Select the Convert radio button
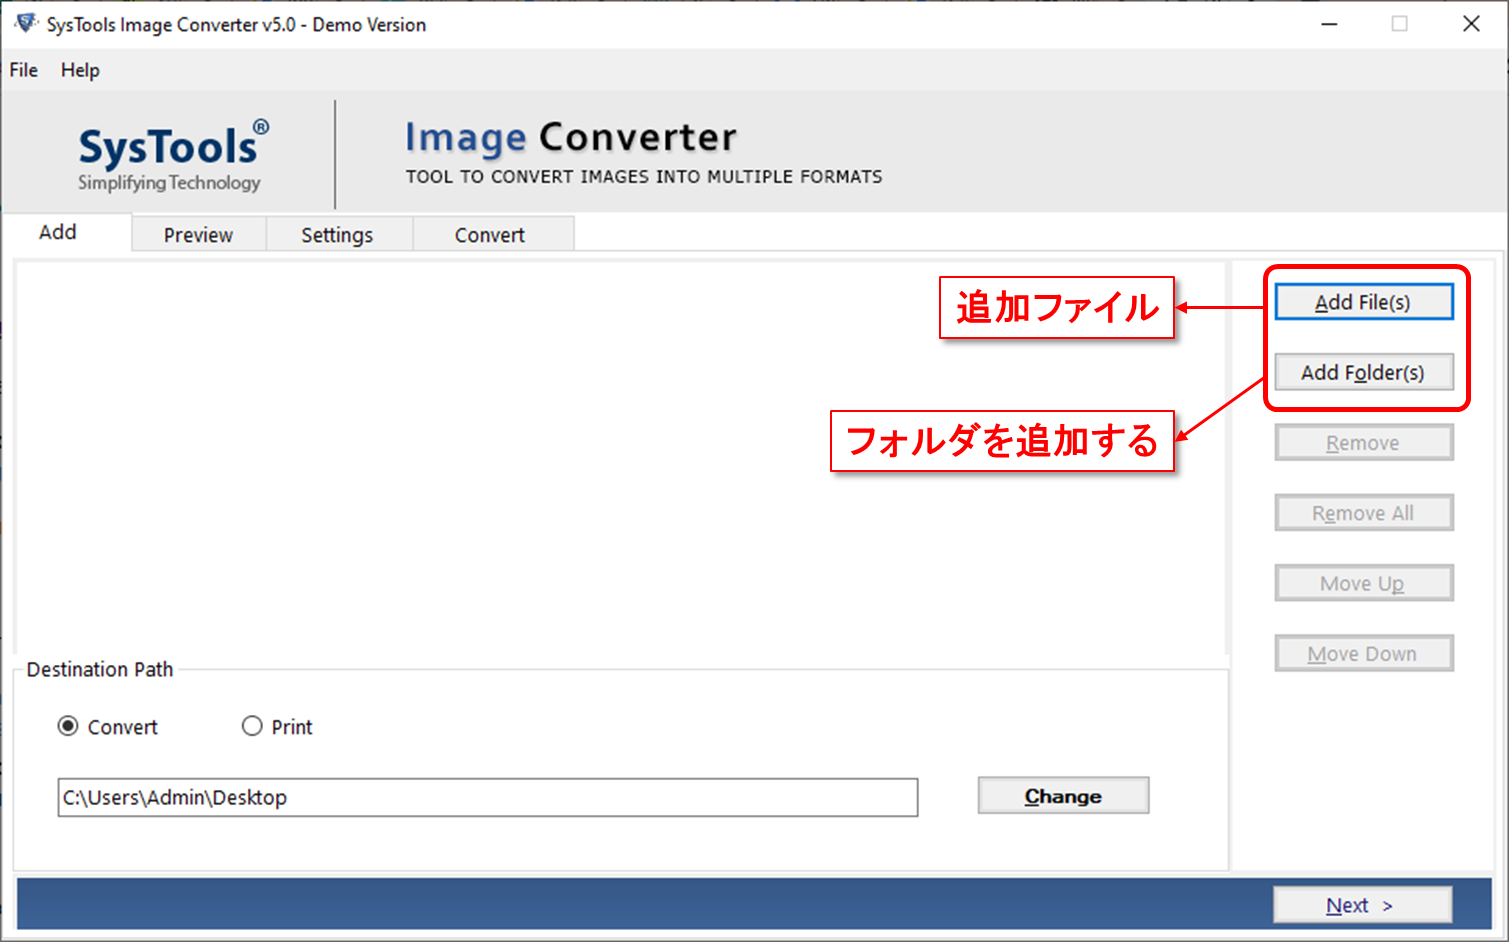Image resolution: width=1509 pixels, height=942 pixels. pos(67,726)
